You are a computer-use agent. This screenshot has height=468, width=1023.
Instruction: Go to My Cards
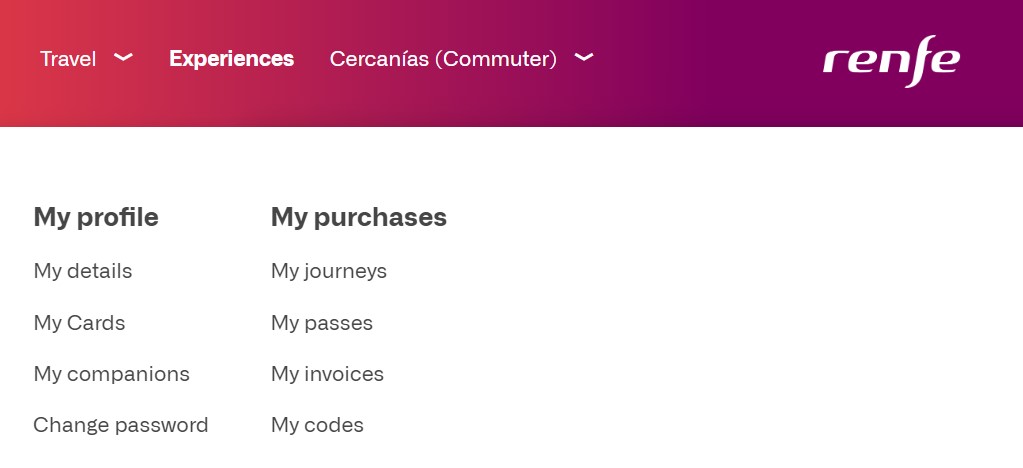(79, 323)
